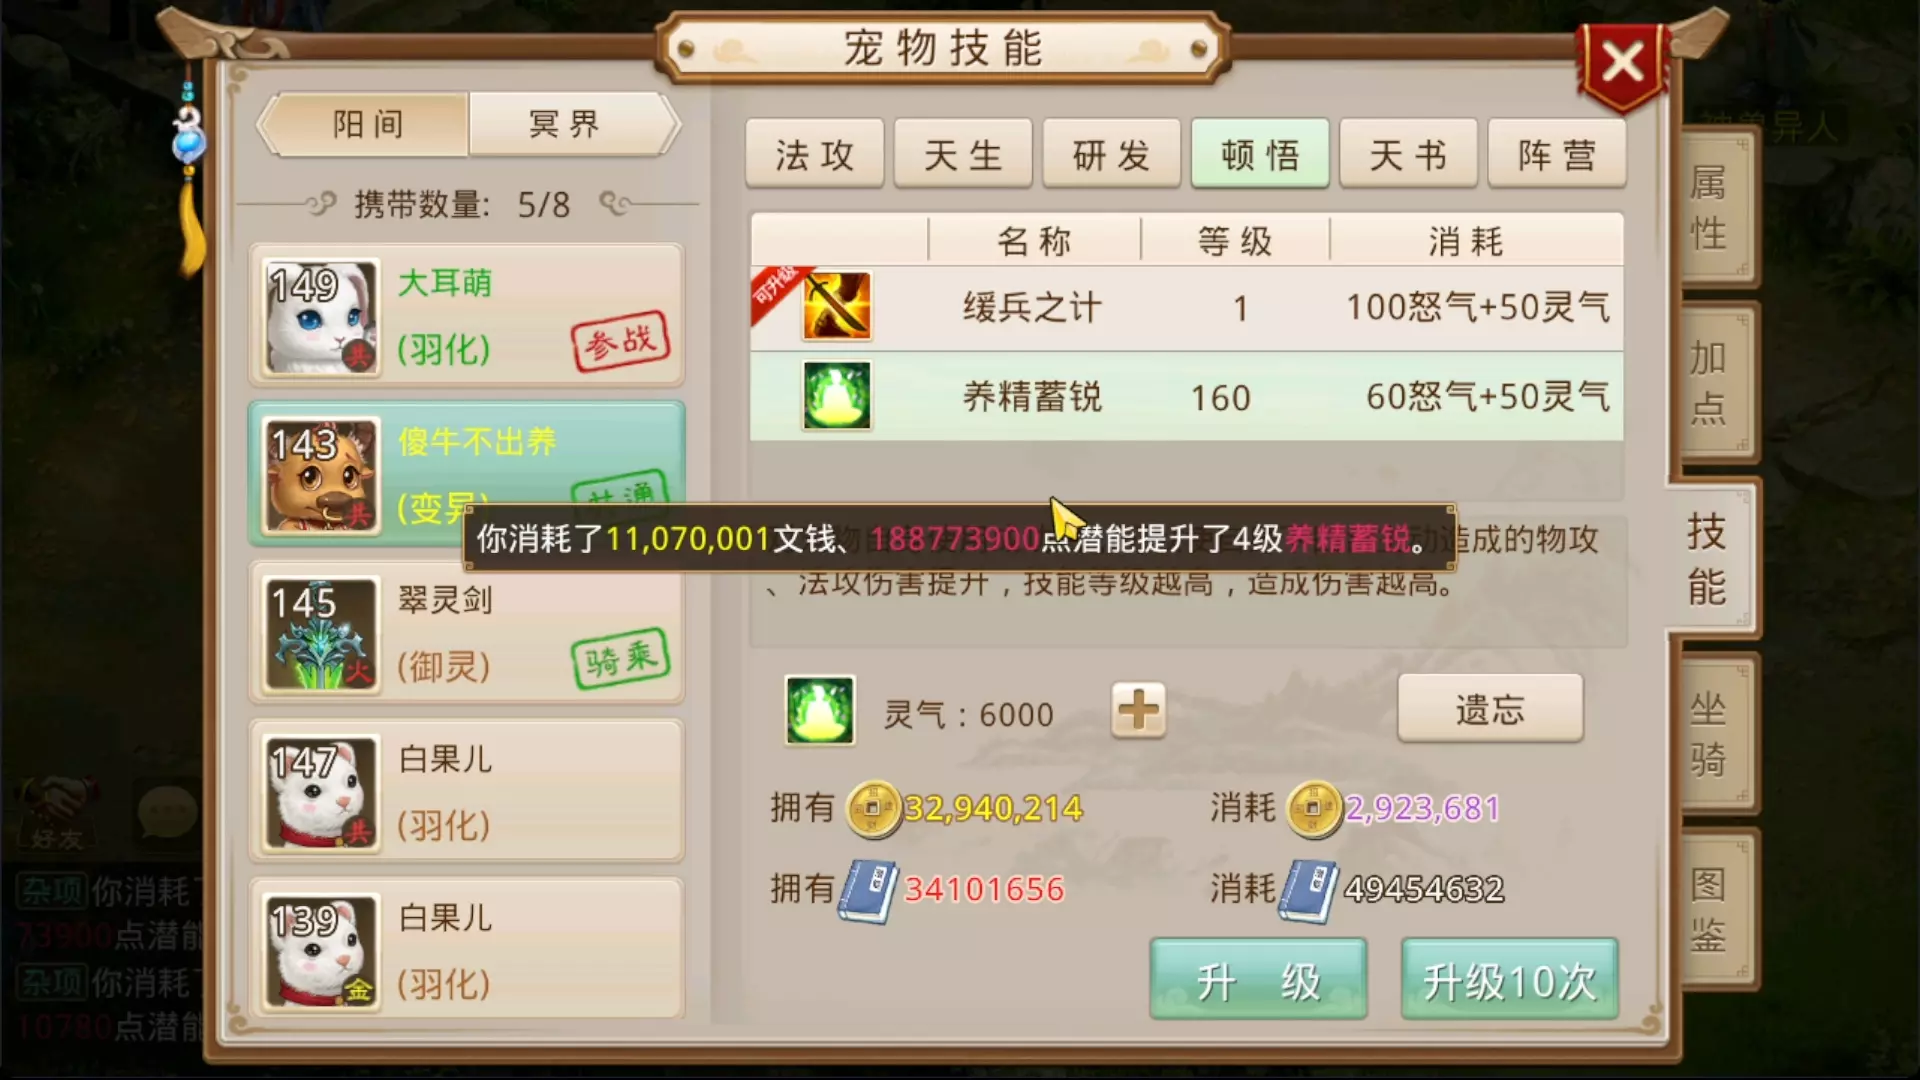Image resolution: width=1920 pixels, height=1080 pixels.
Task: Select the 大耳萌 rabbit pet portrait
Action: 321,317
